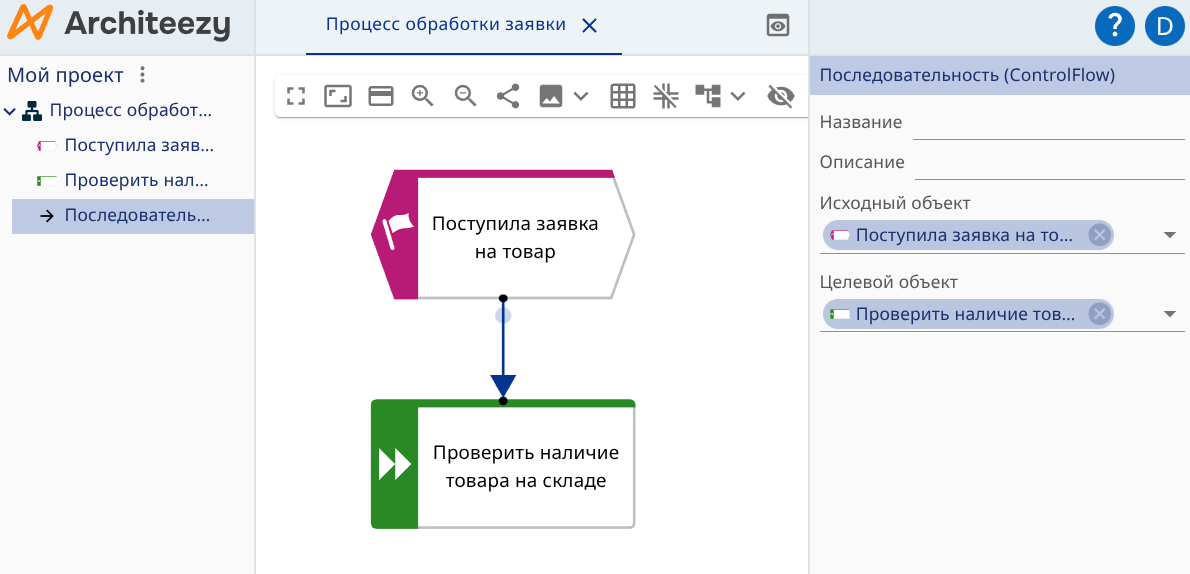This screenshot has height=574, width=1190.
Task: Collapse the Процесс обработ... tree node
Action: click(10, 112)
